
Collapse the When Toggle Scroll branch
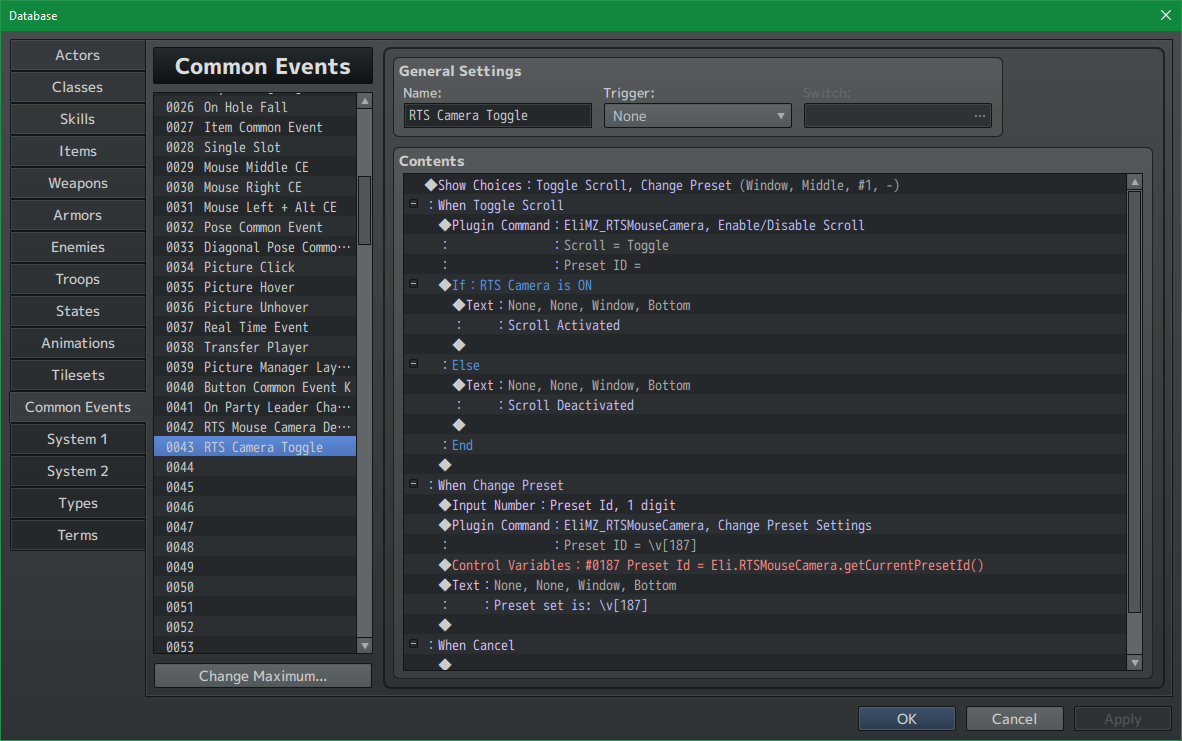[413, 205]
